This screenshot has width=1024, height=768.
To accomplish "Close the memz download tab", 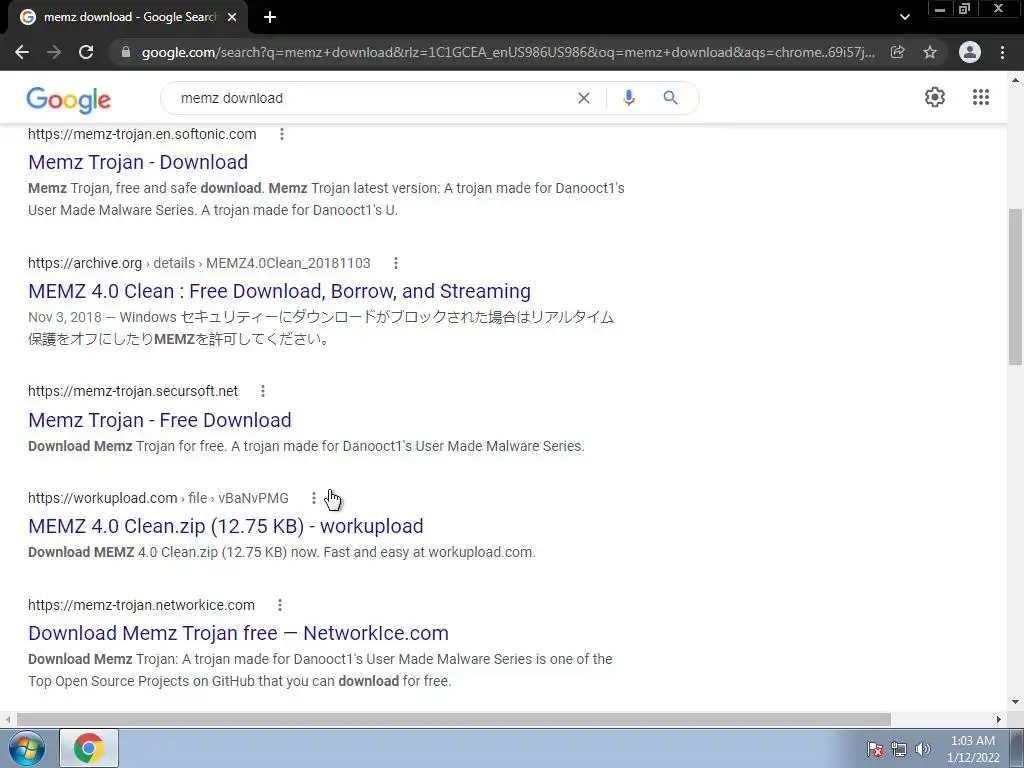I will click(232, 18).
